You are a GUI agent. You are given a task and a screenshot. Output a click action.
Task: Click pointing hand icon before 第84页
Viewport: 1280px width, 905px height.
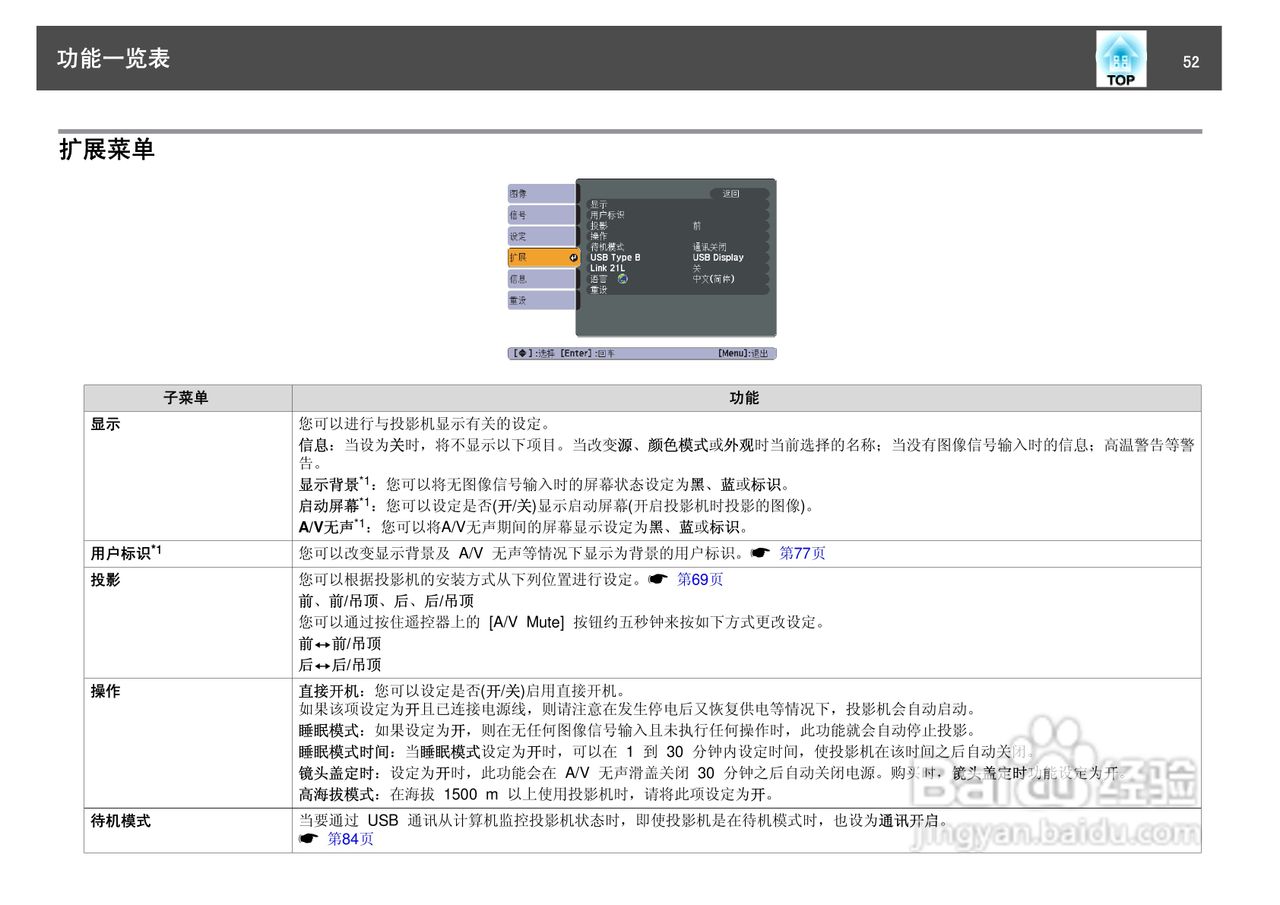(309, 839)
